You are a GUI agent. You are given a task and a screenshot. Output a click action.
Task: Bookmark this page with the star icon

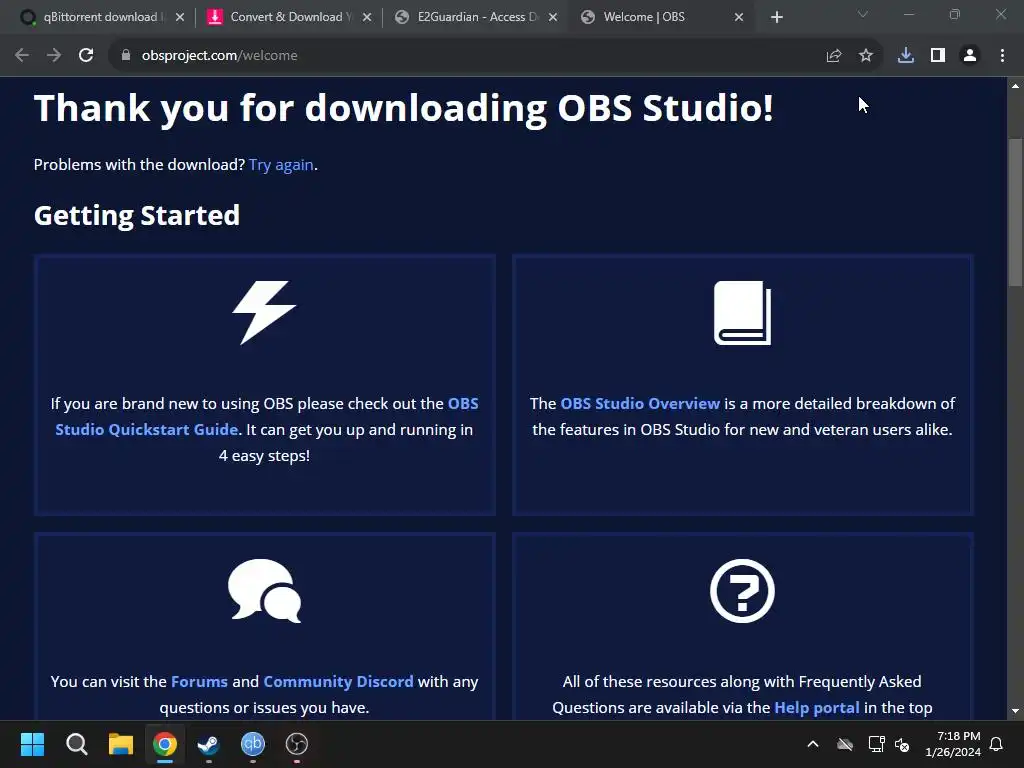866,56
